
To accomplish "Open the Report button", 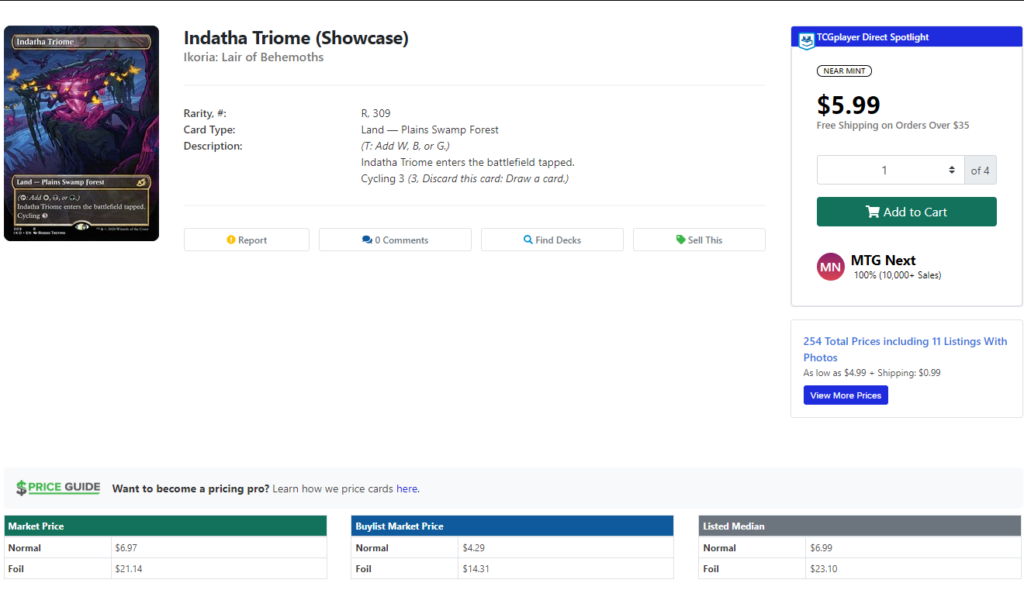I will (x=246, y=240).
